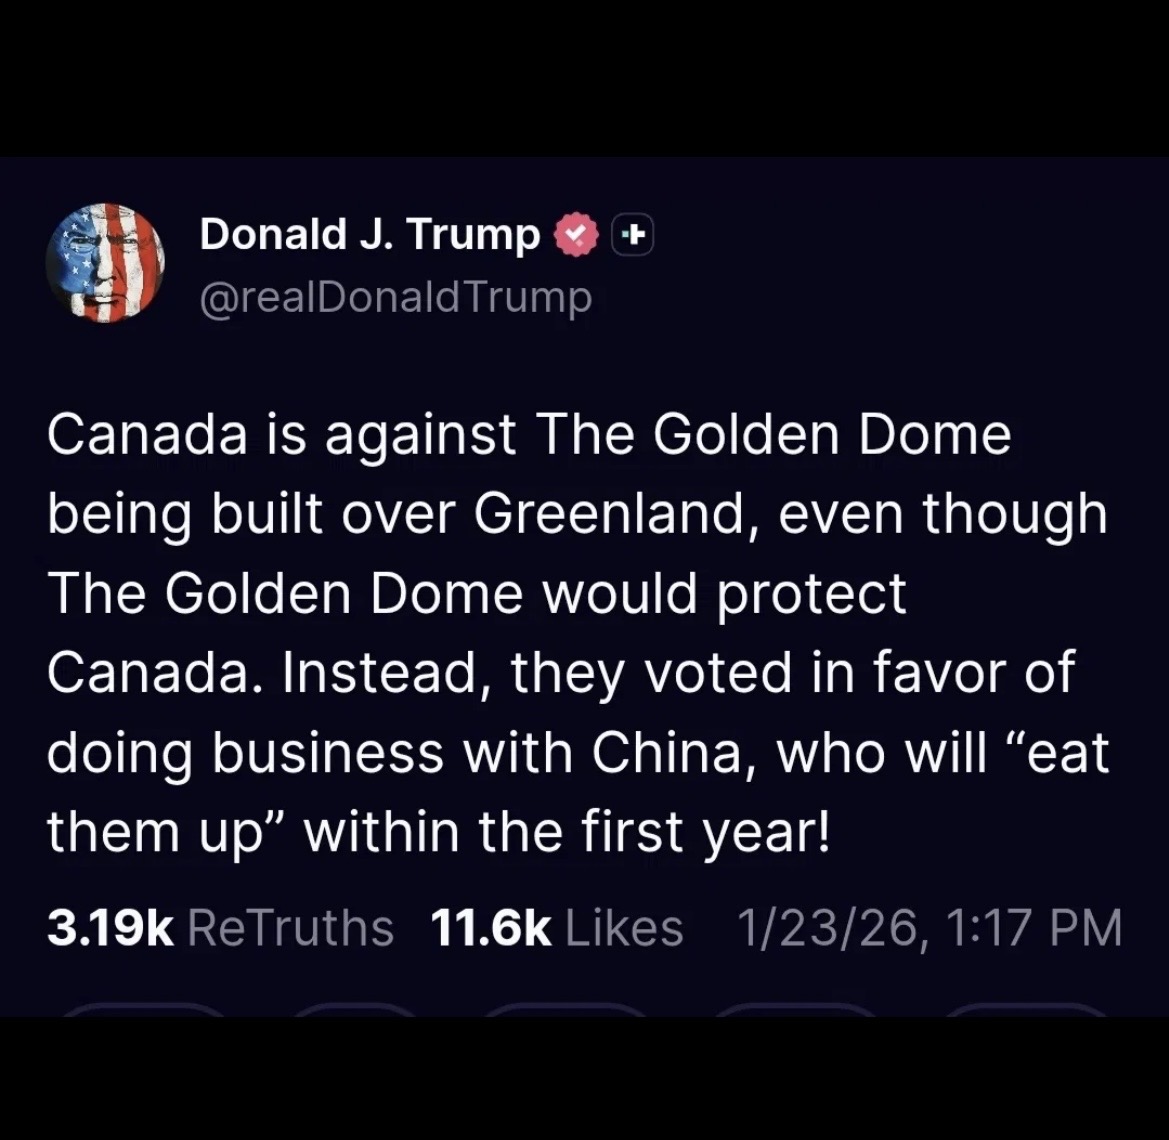Open Donald J. Trump display name
1169x1140 pixels.
click(369, 235)
